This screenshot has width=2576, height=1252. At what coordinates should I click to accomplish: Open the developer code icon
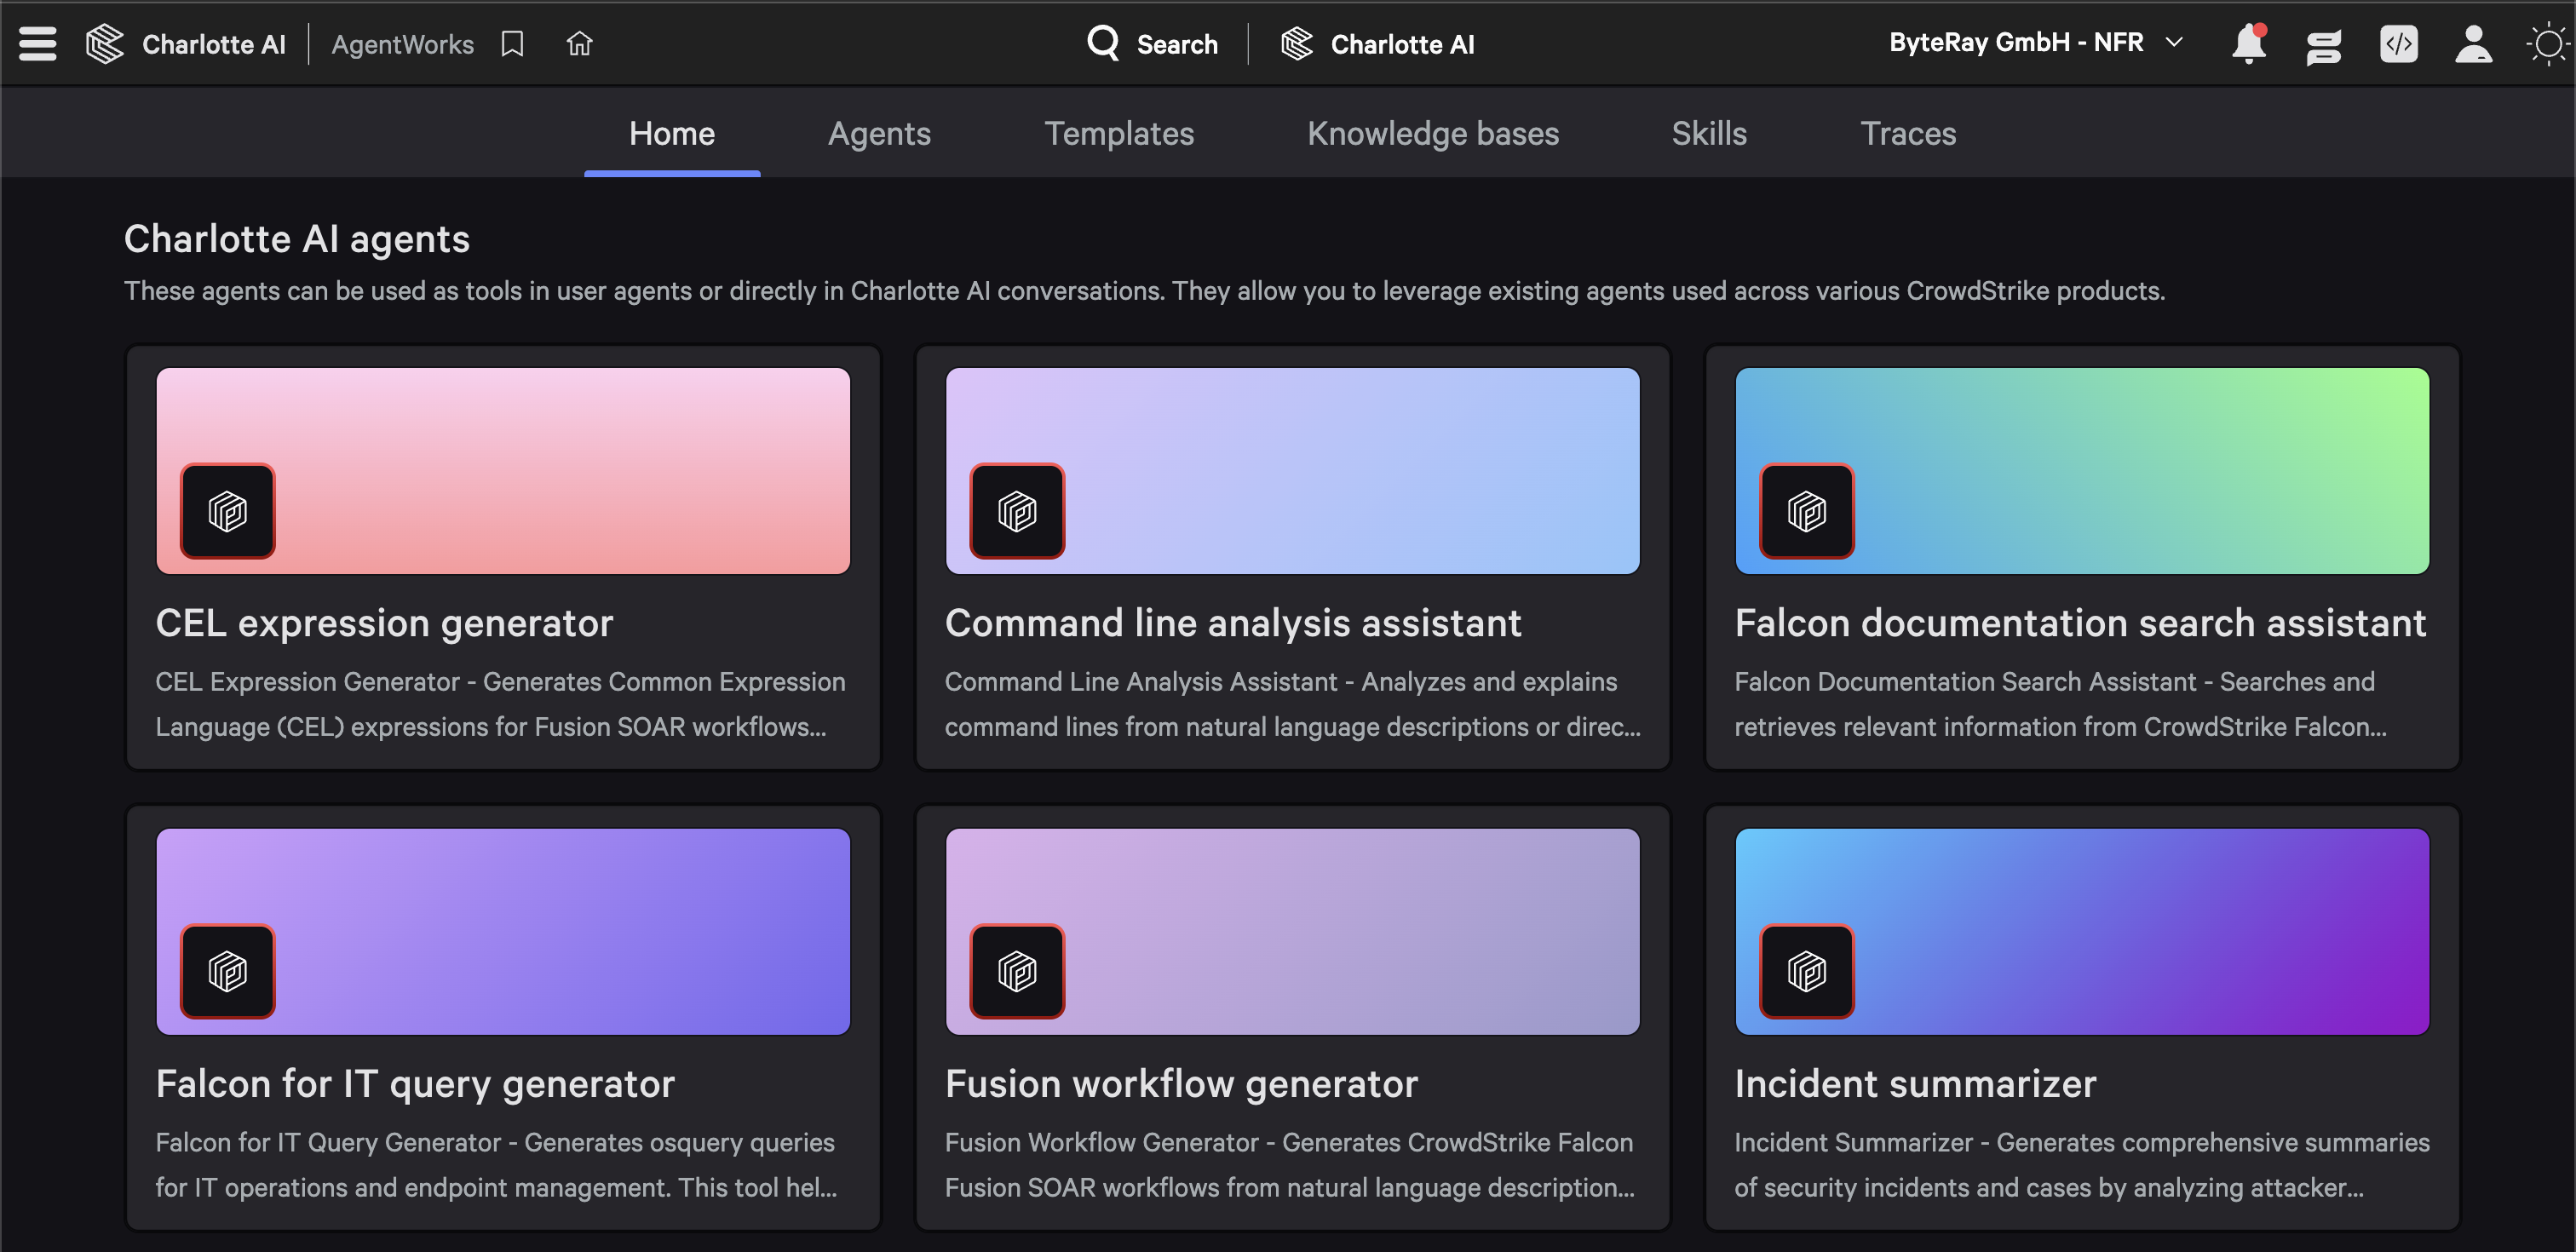coord(2399,44)
